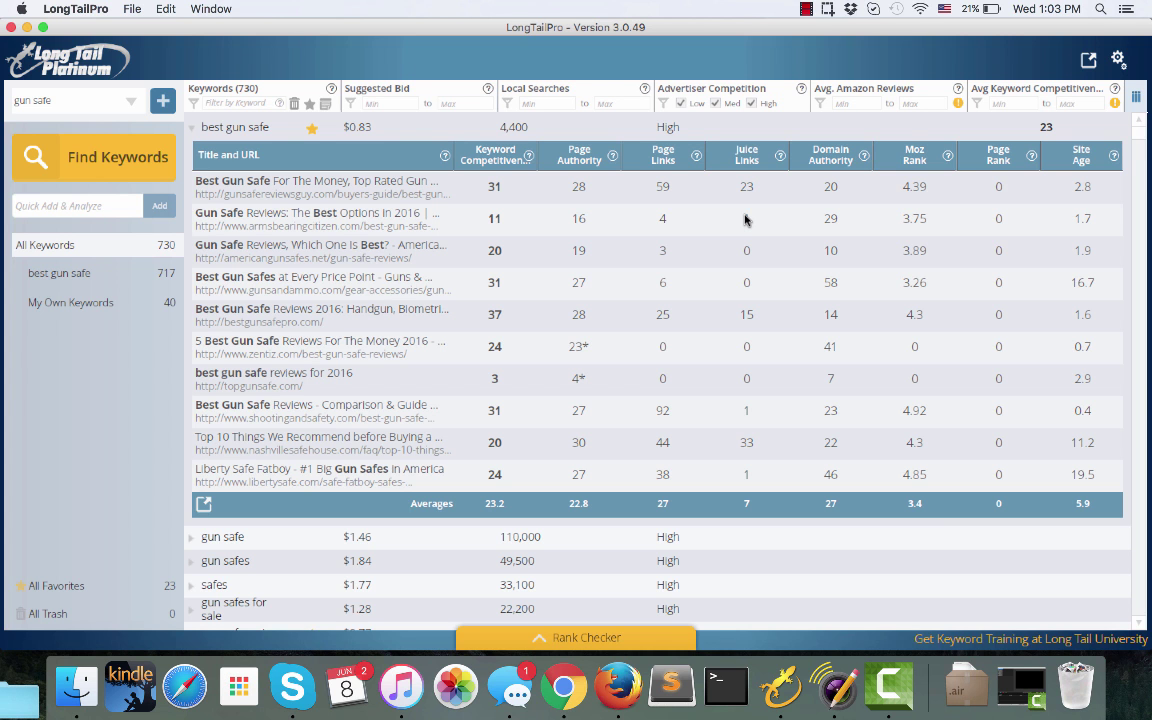The width and height of the screenshot is (1152, 720).
Task: Click the keyword table scrollbar up arrow
Action: [1139, 120]
